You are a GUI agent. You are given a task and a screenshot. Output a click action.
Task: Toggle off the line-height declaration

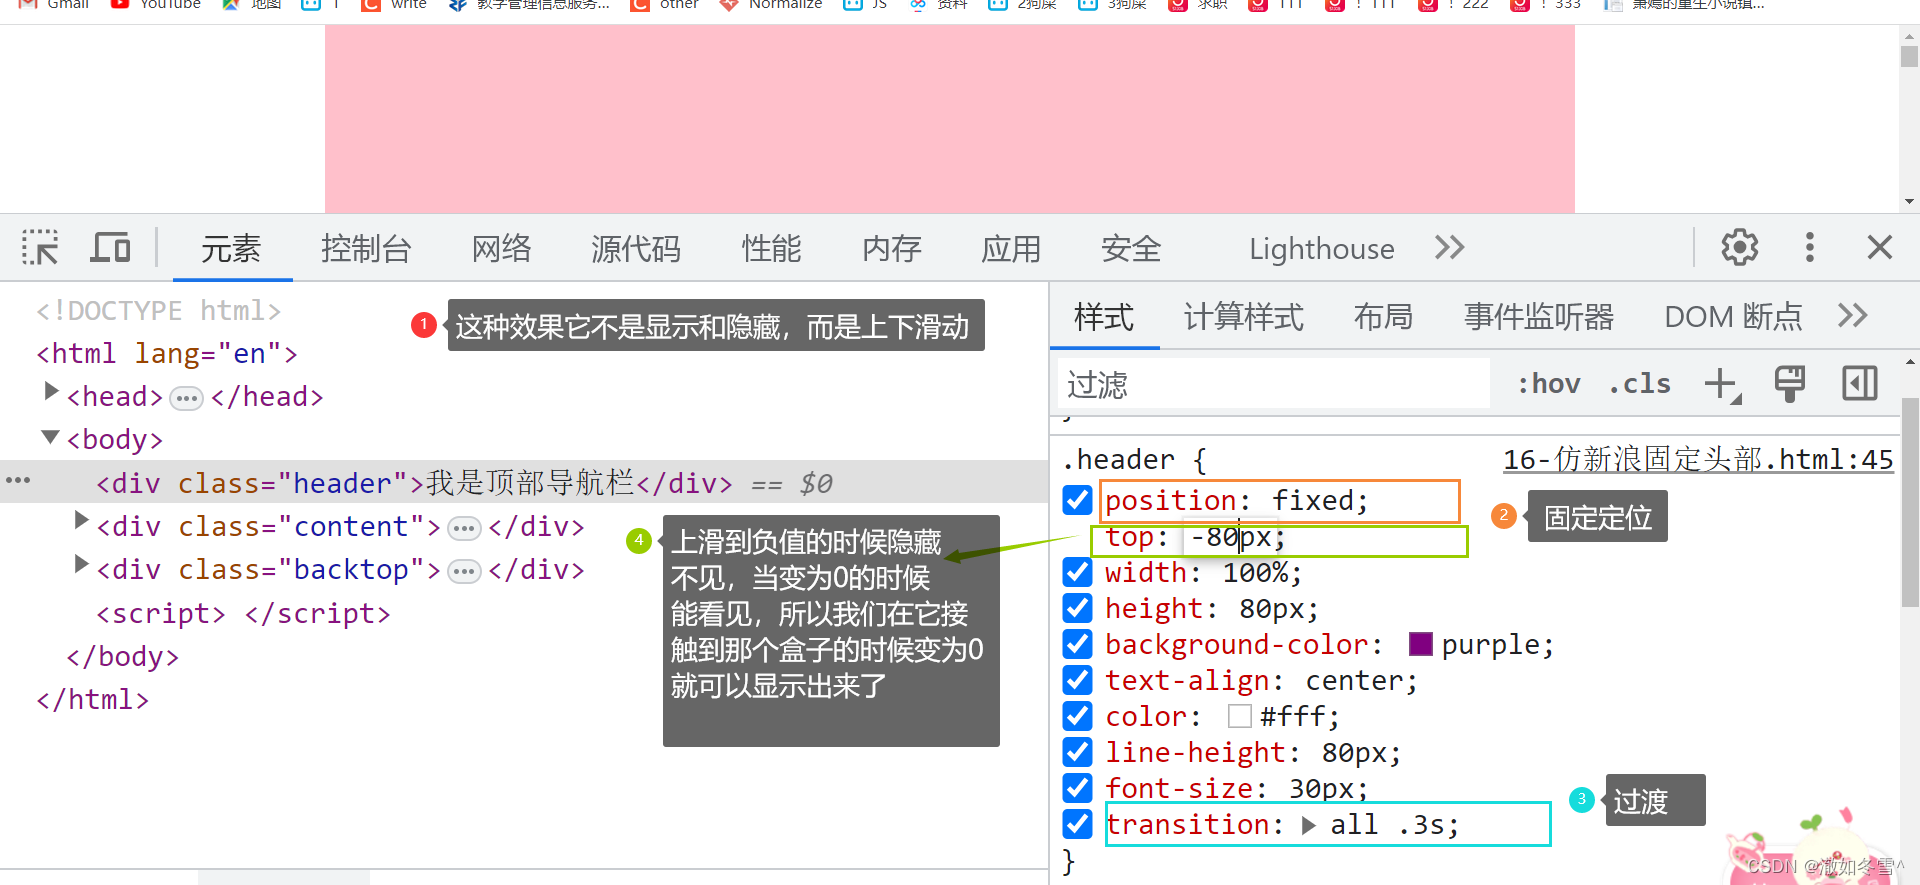click(x=1077, y=752)
